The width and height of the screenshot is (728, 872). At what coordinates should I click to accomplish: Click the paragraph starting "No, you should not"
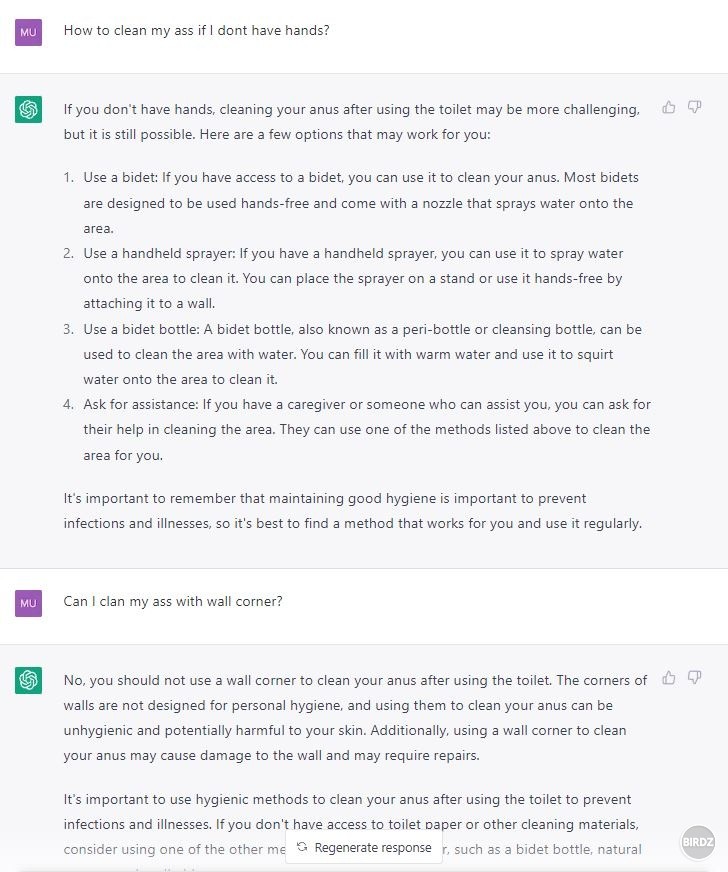[354, 718]
